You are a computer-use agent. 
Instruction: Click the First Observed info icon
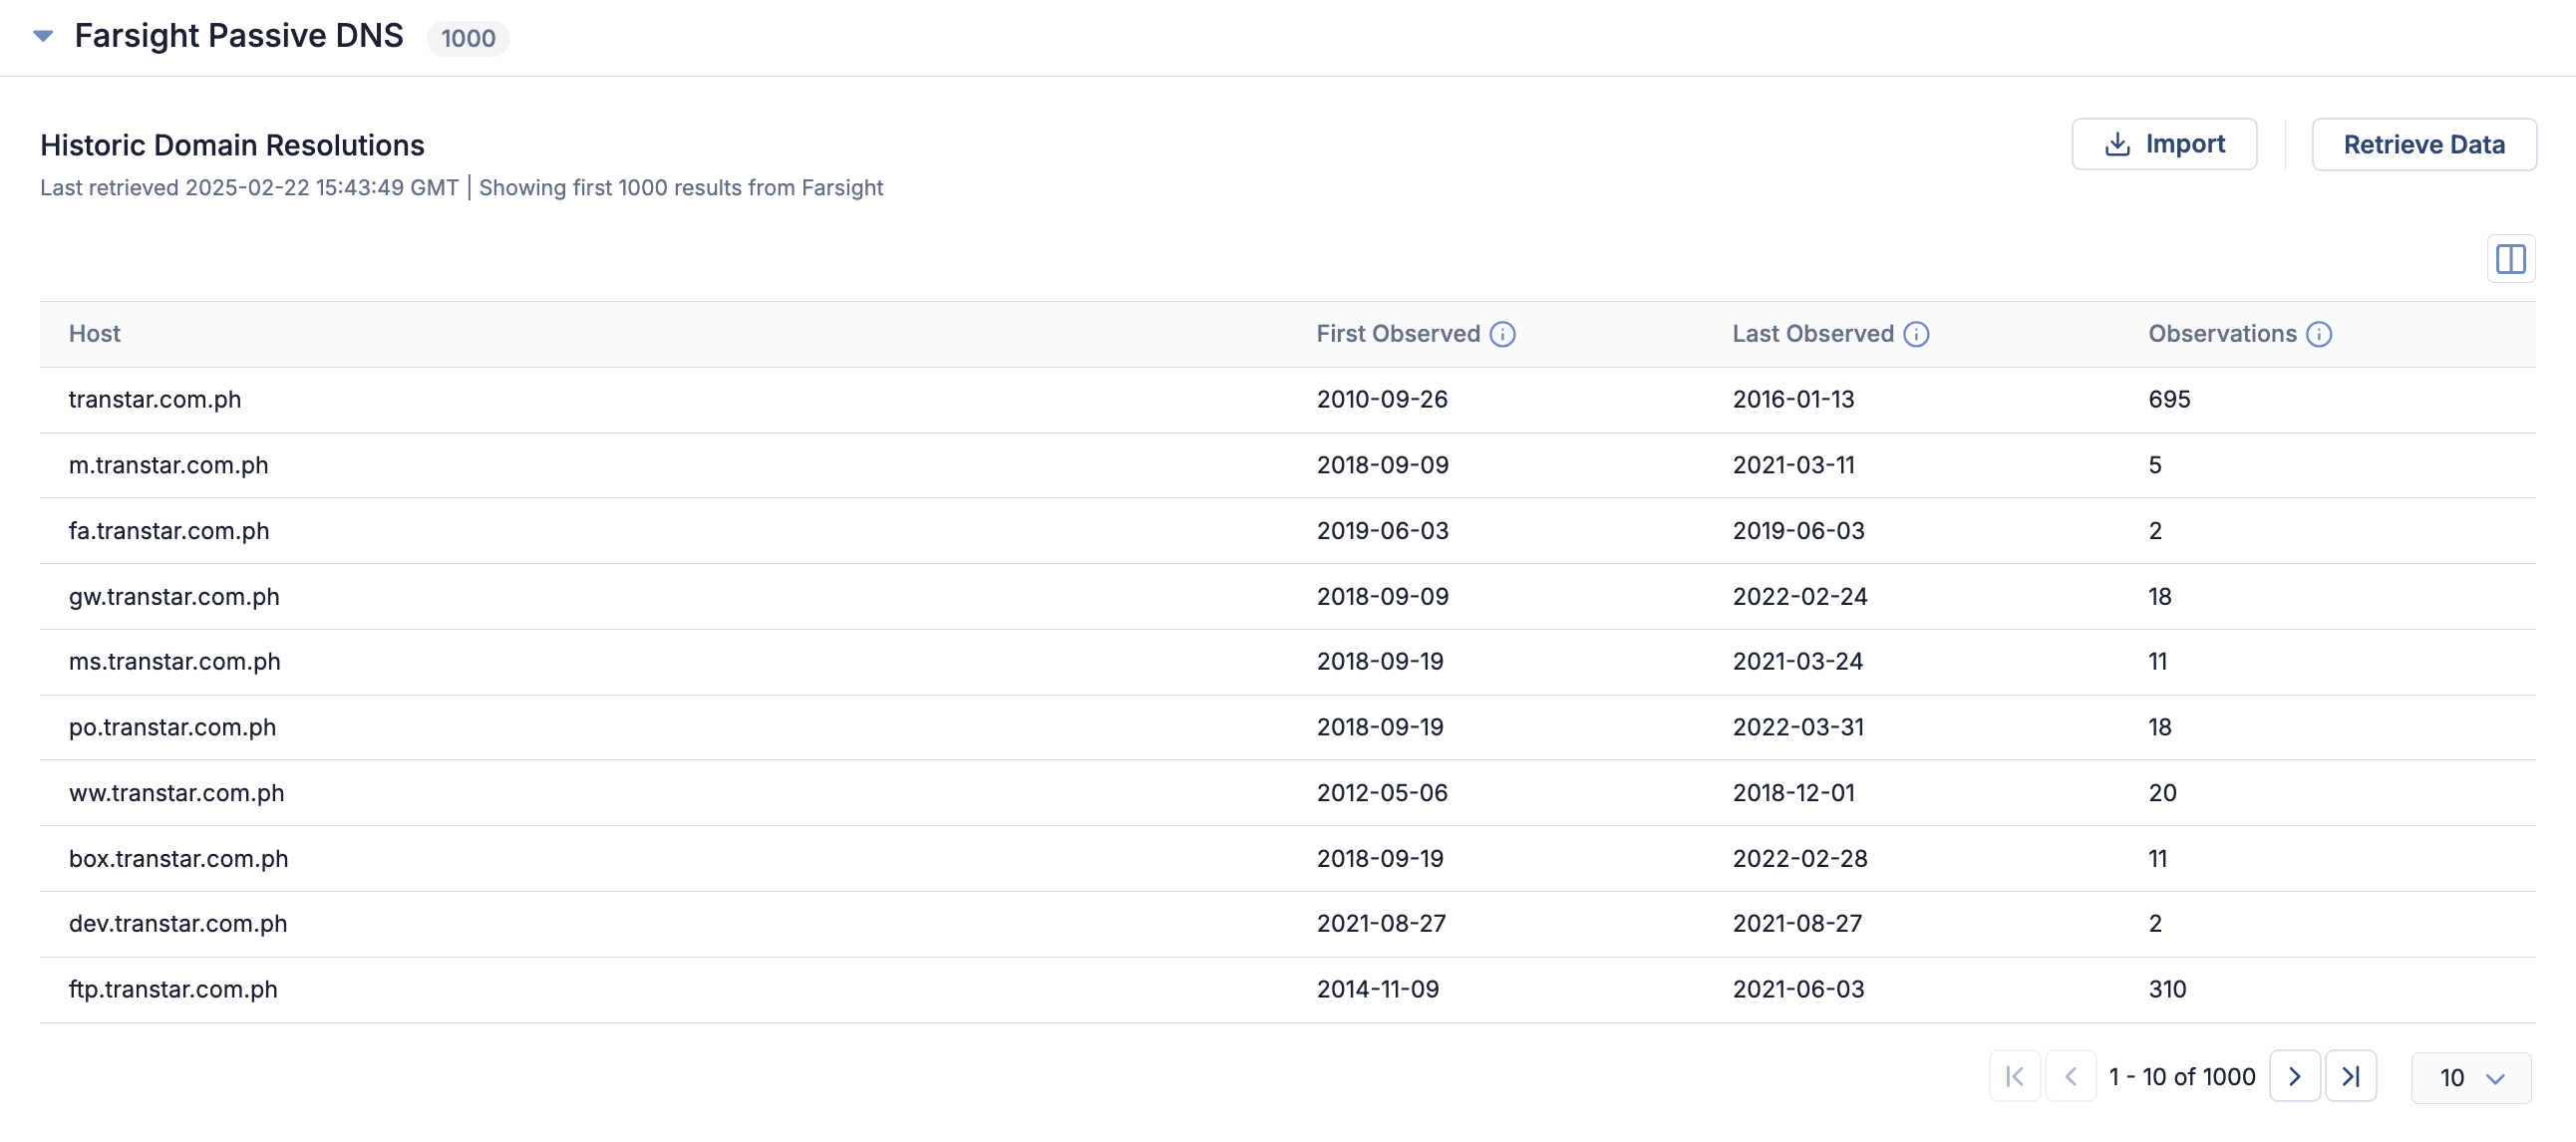pyautogui.click(x=1503, y=334)
